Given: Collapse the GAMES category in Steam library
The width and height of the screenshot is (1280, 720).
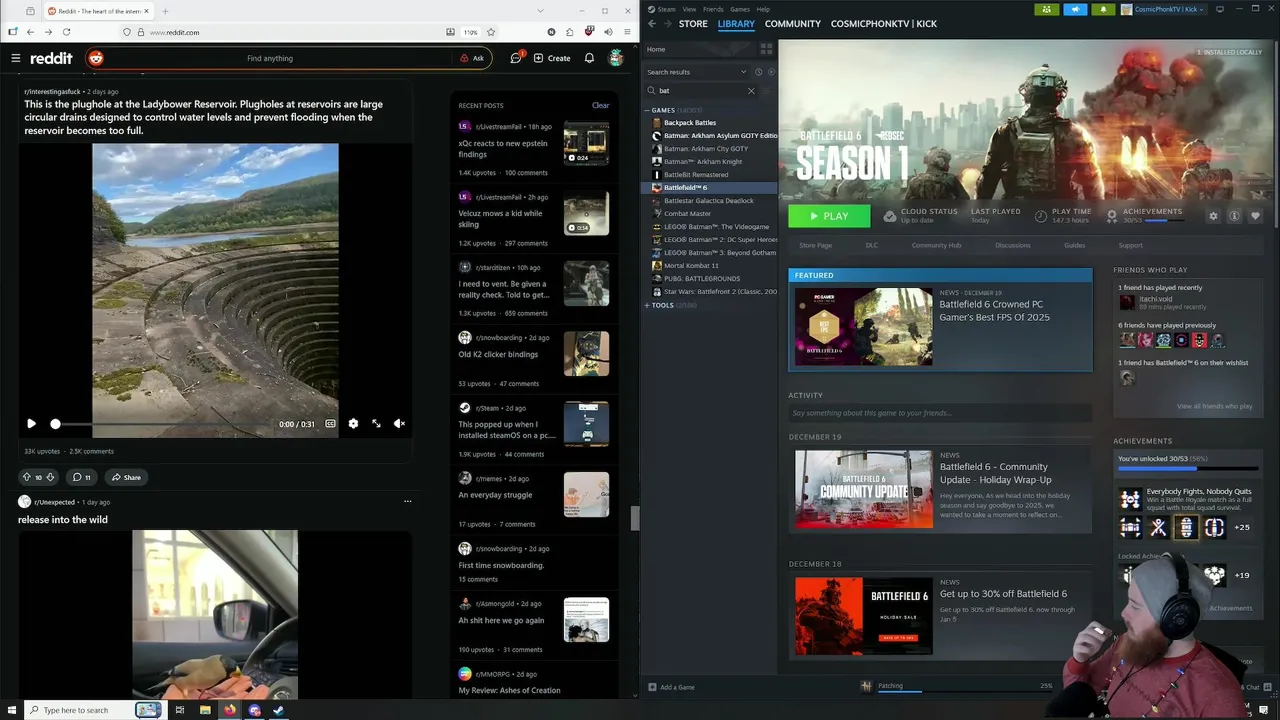Looking at the screenshot, I should (x=647, y=110).
